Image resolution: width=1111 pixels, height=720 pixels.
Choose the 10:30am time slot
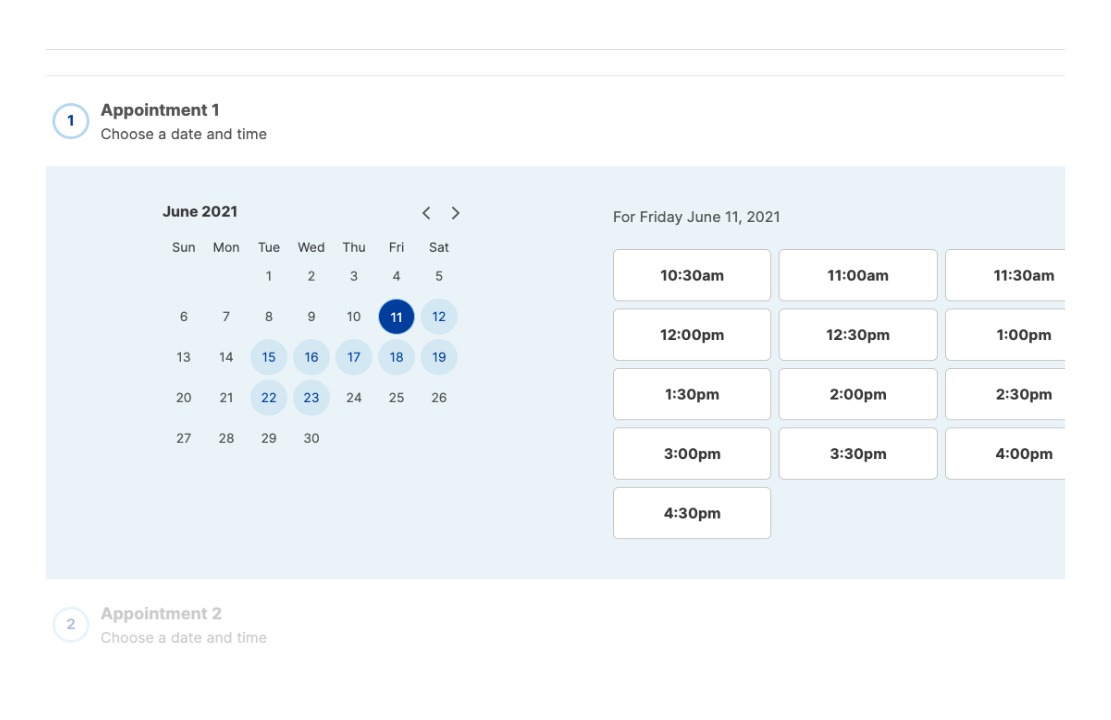692,275
